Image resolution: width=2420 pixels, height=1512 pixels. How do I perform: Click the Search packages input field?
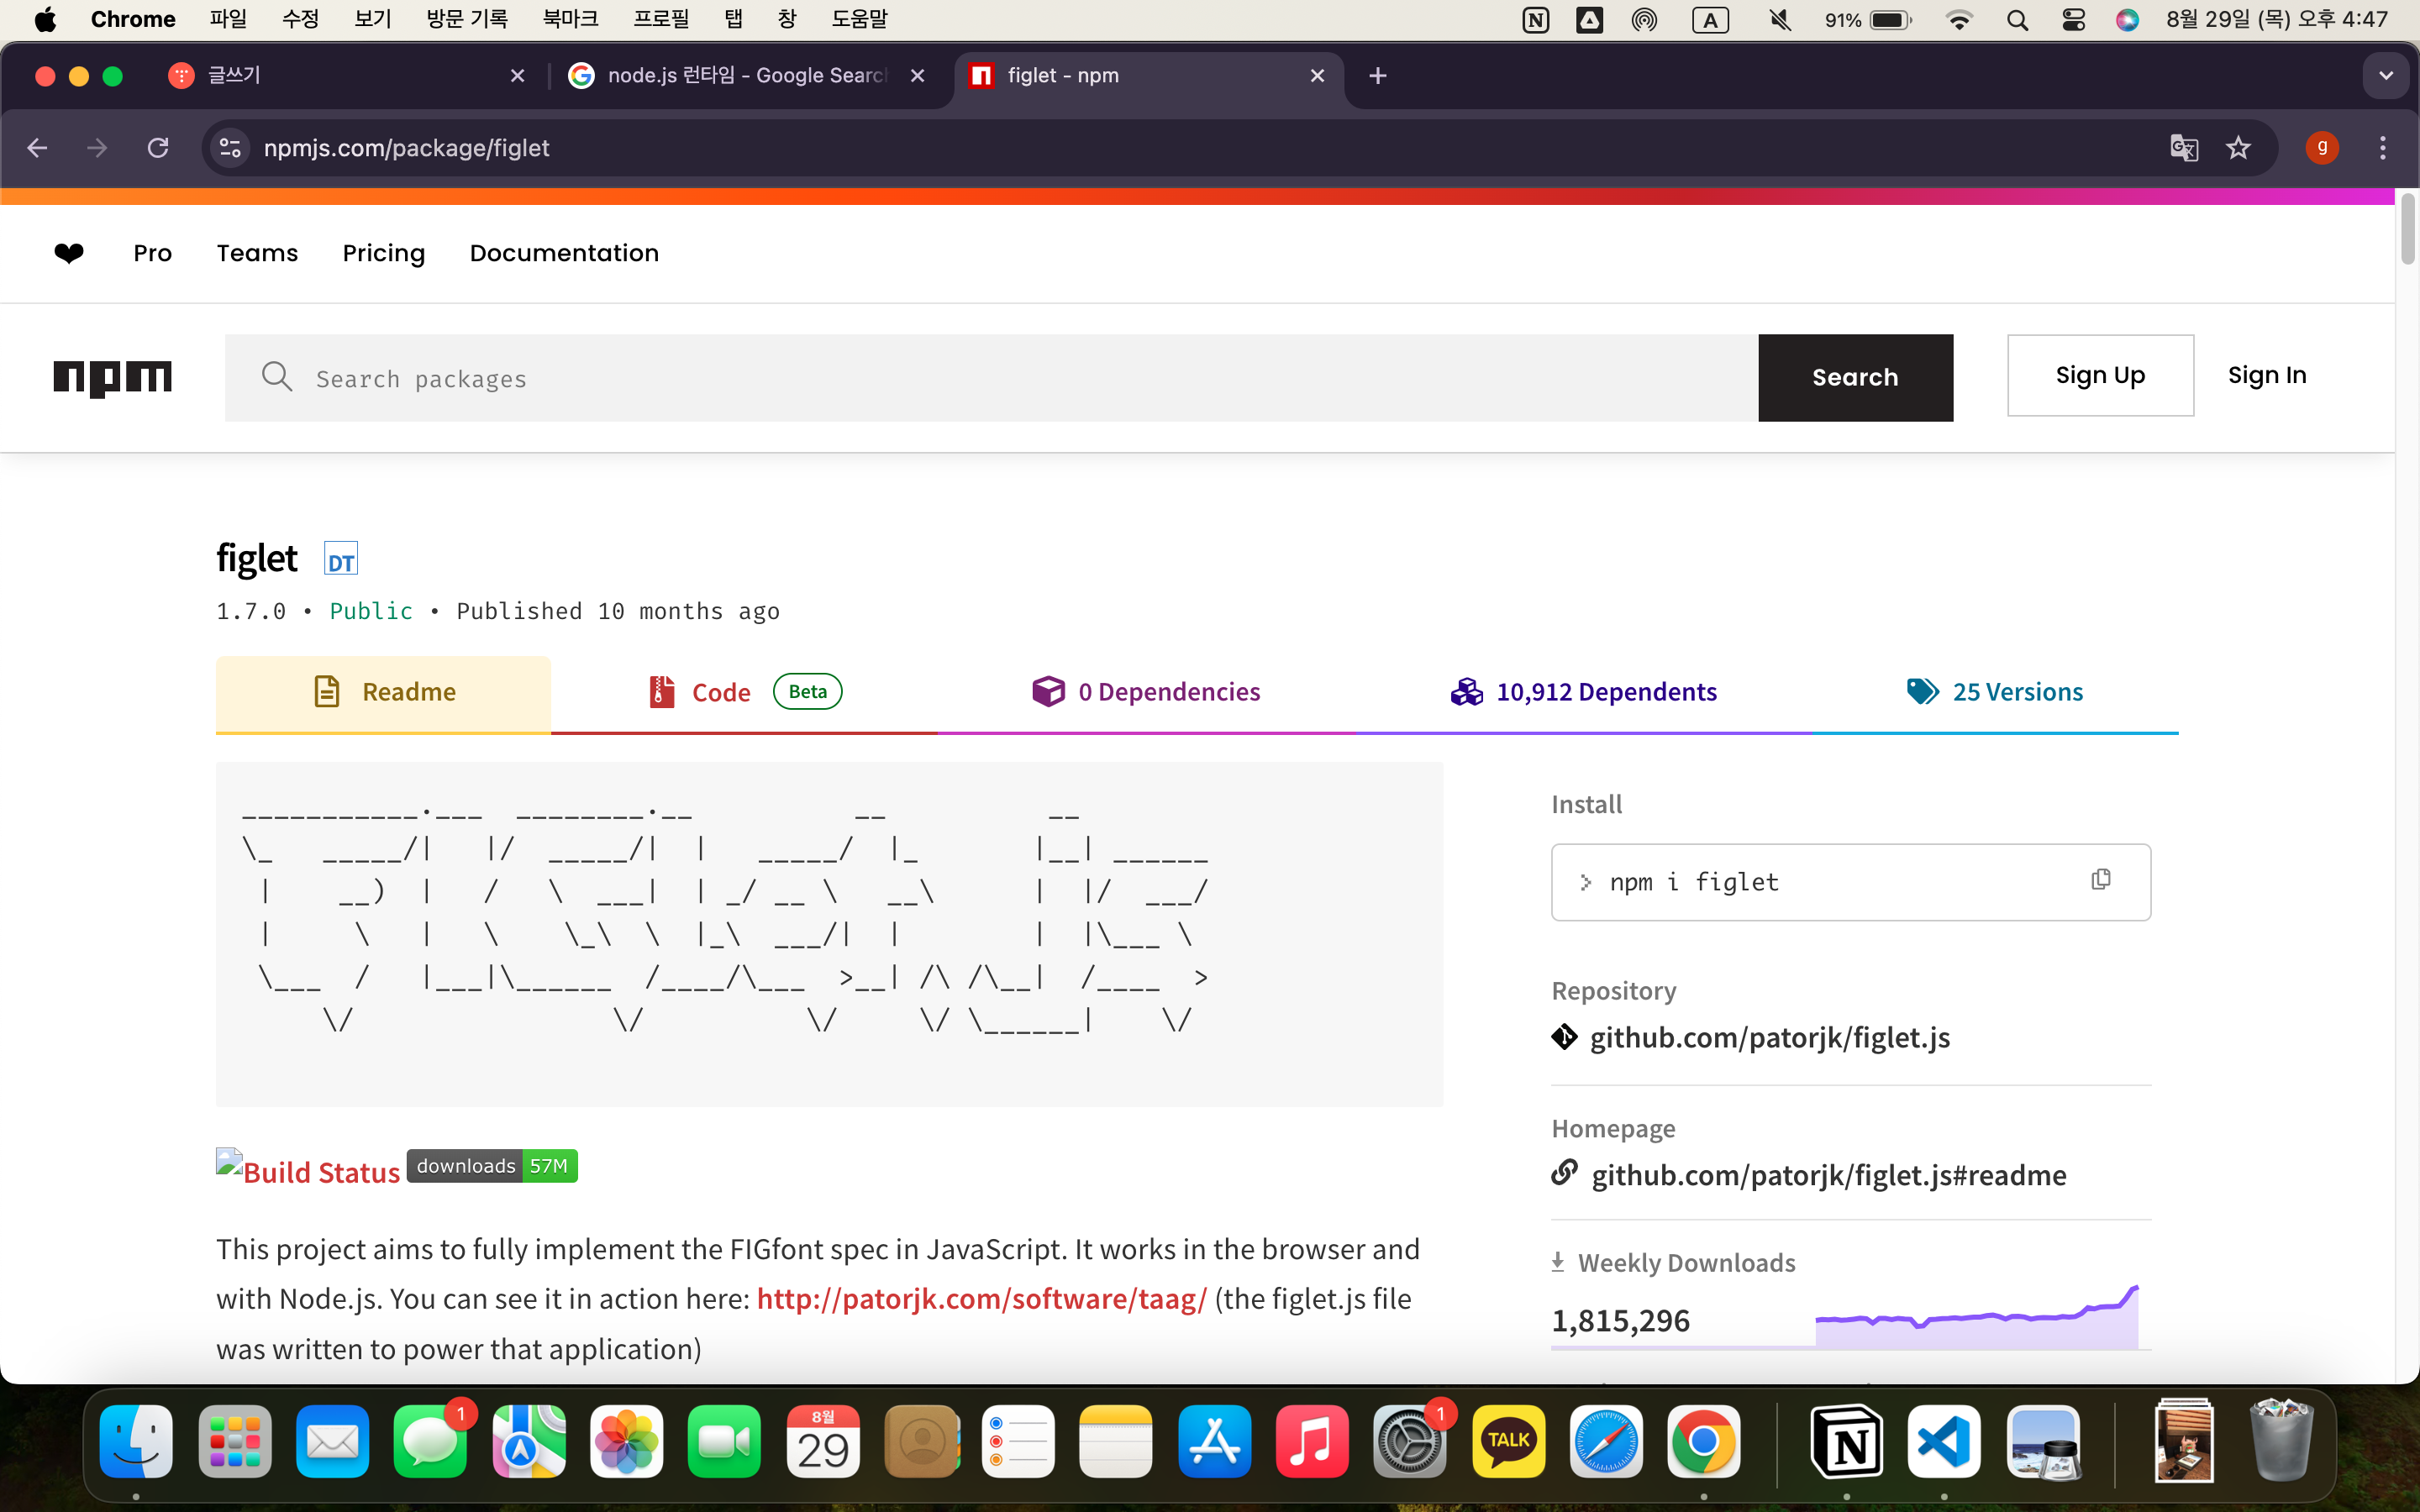click(x=992, y=378)
